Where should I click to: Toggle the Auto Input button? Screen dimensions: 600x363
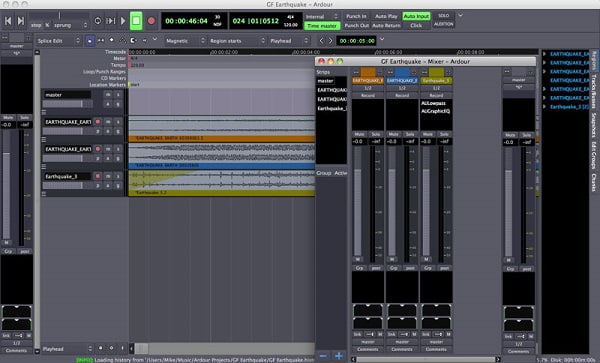tap(416, 16)
